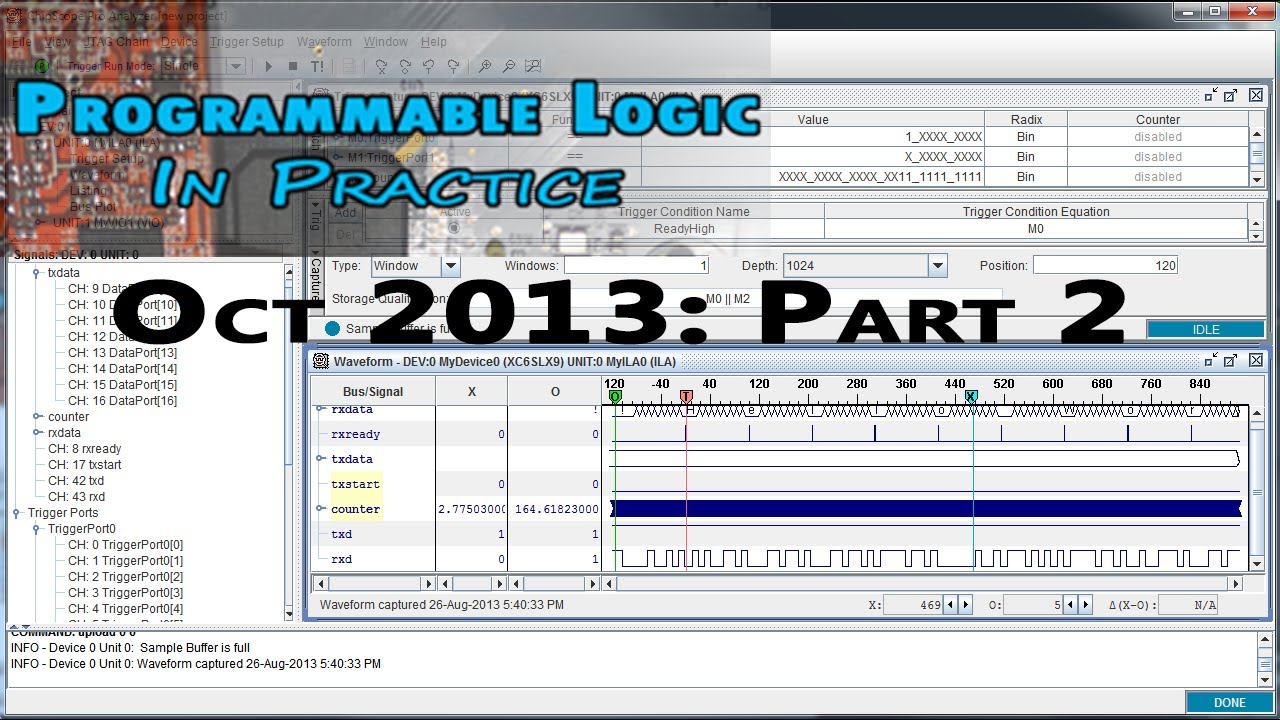Click the Windows count input field
The width and height of the screenshot is (1280, 720).
[637, 266]
